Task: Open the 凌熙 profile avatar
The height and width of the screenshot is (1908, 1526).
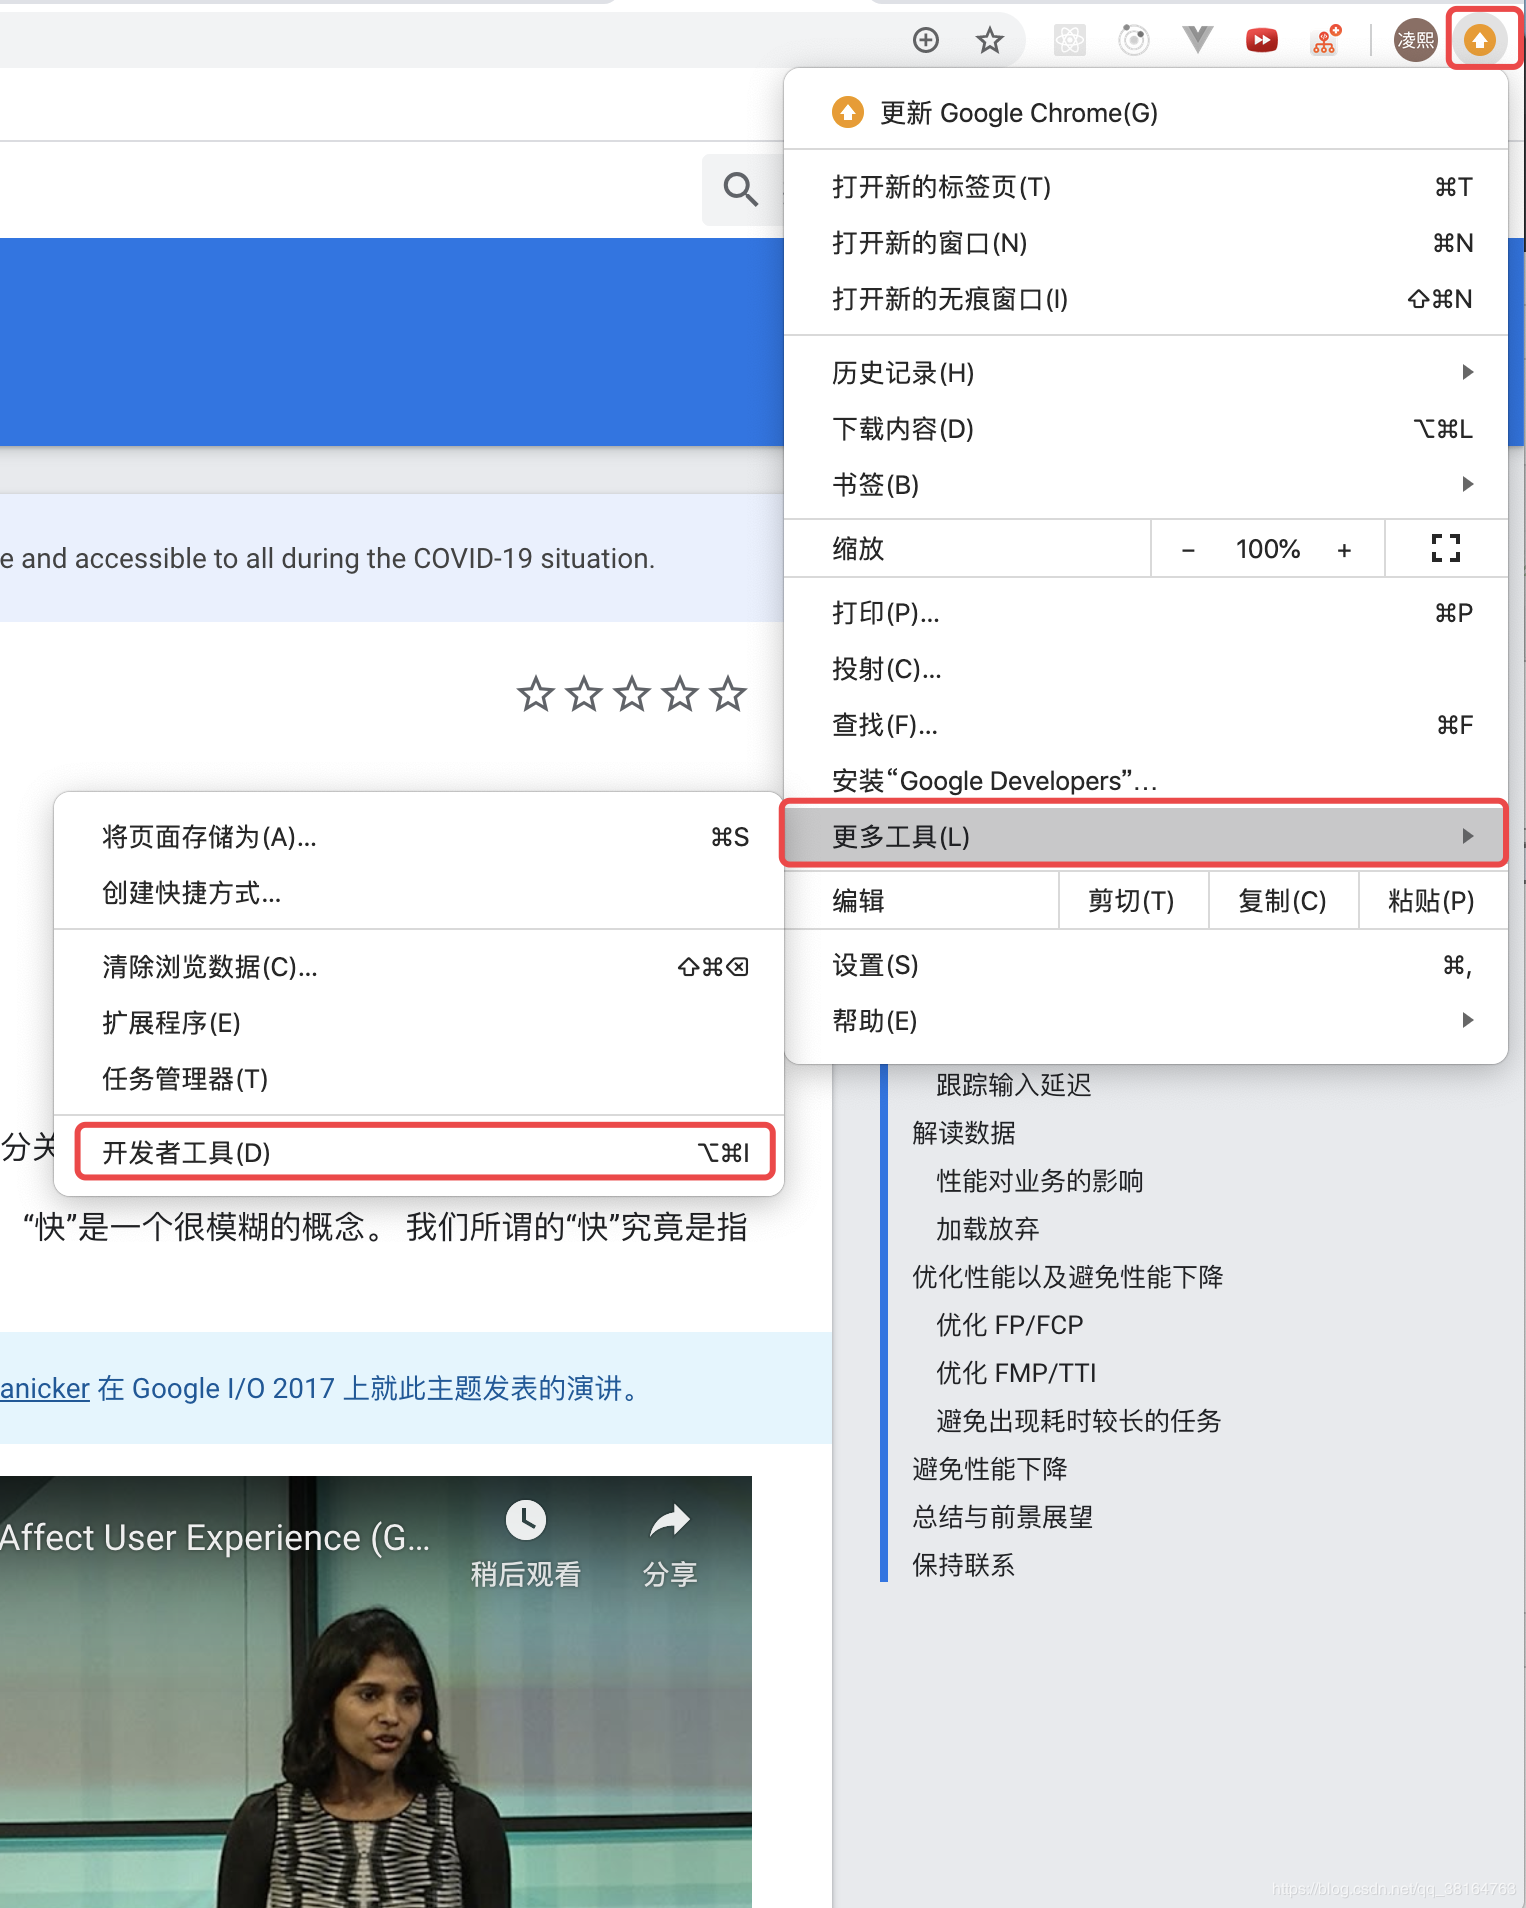Action: tap(1415, 40)
